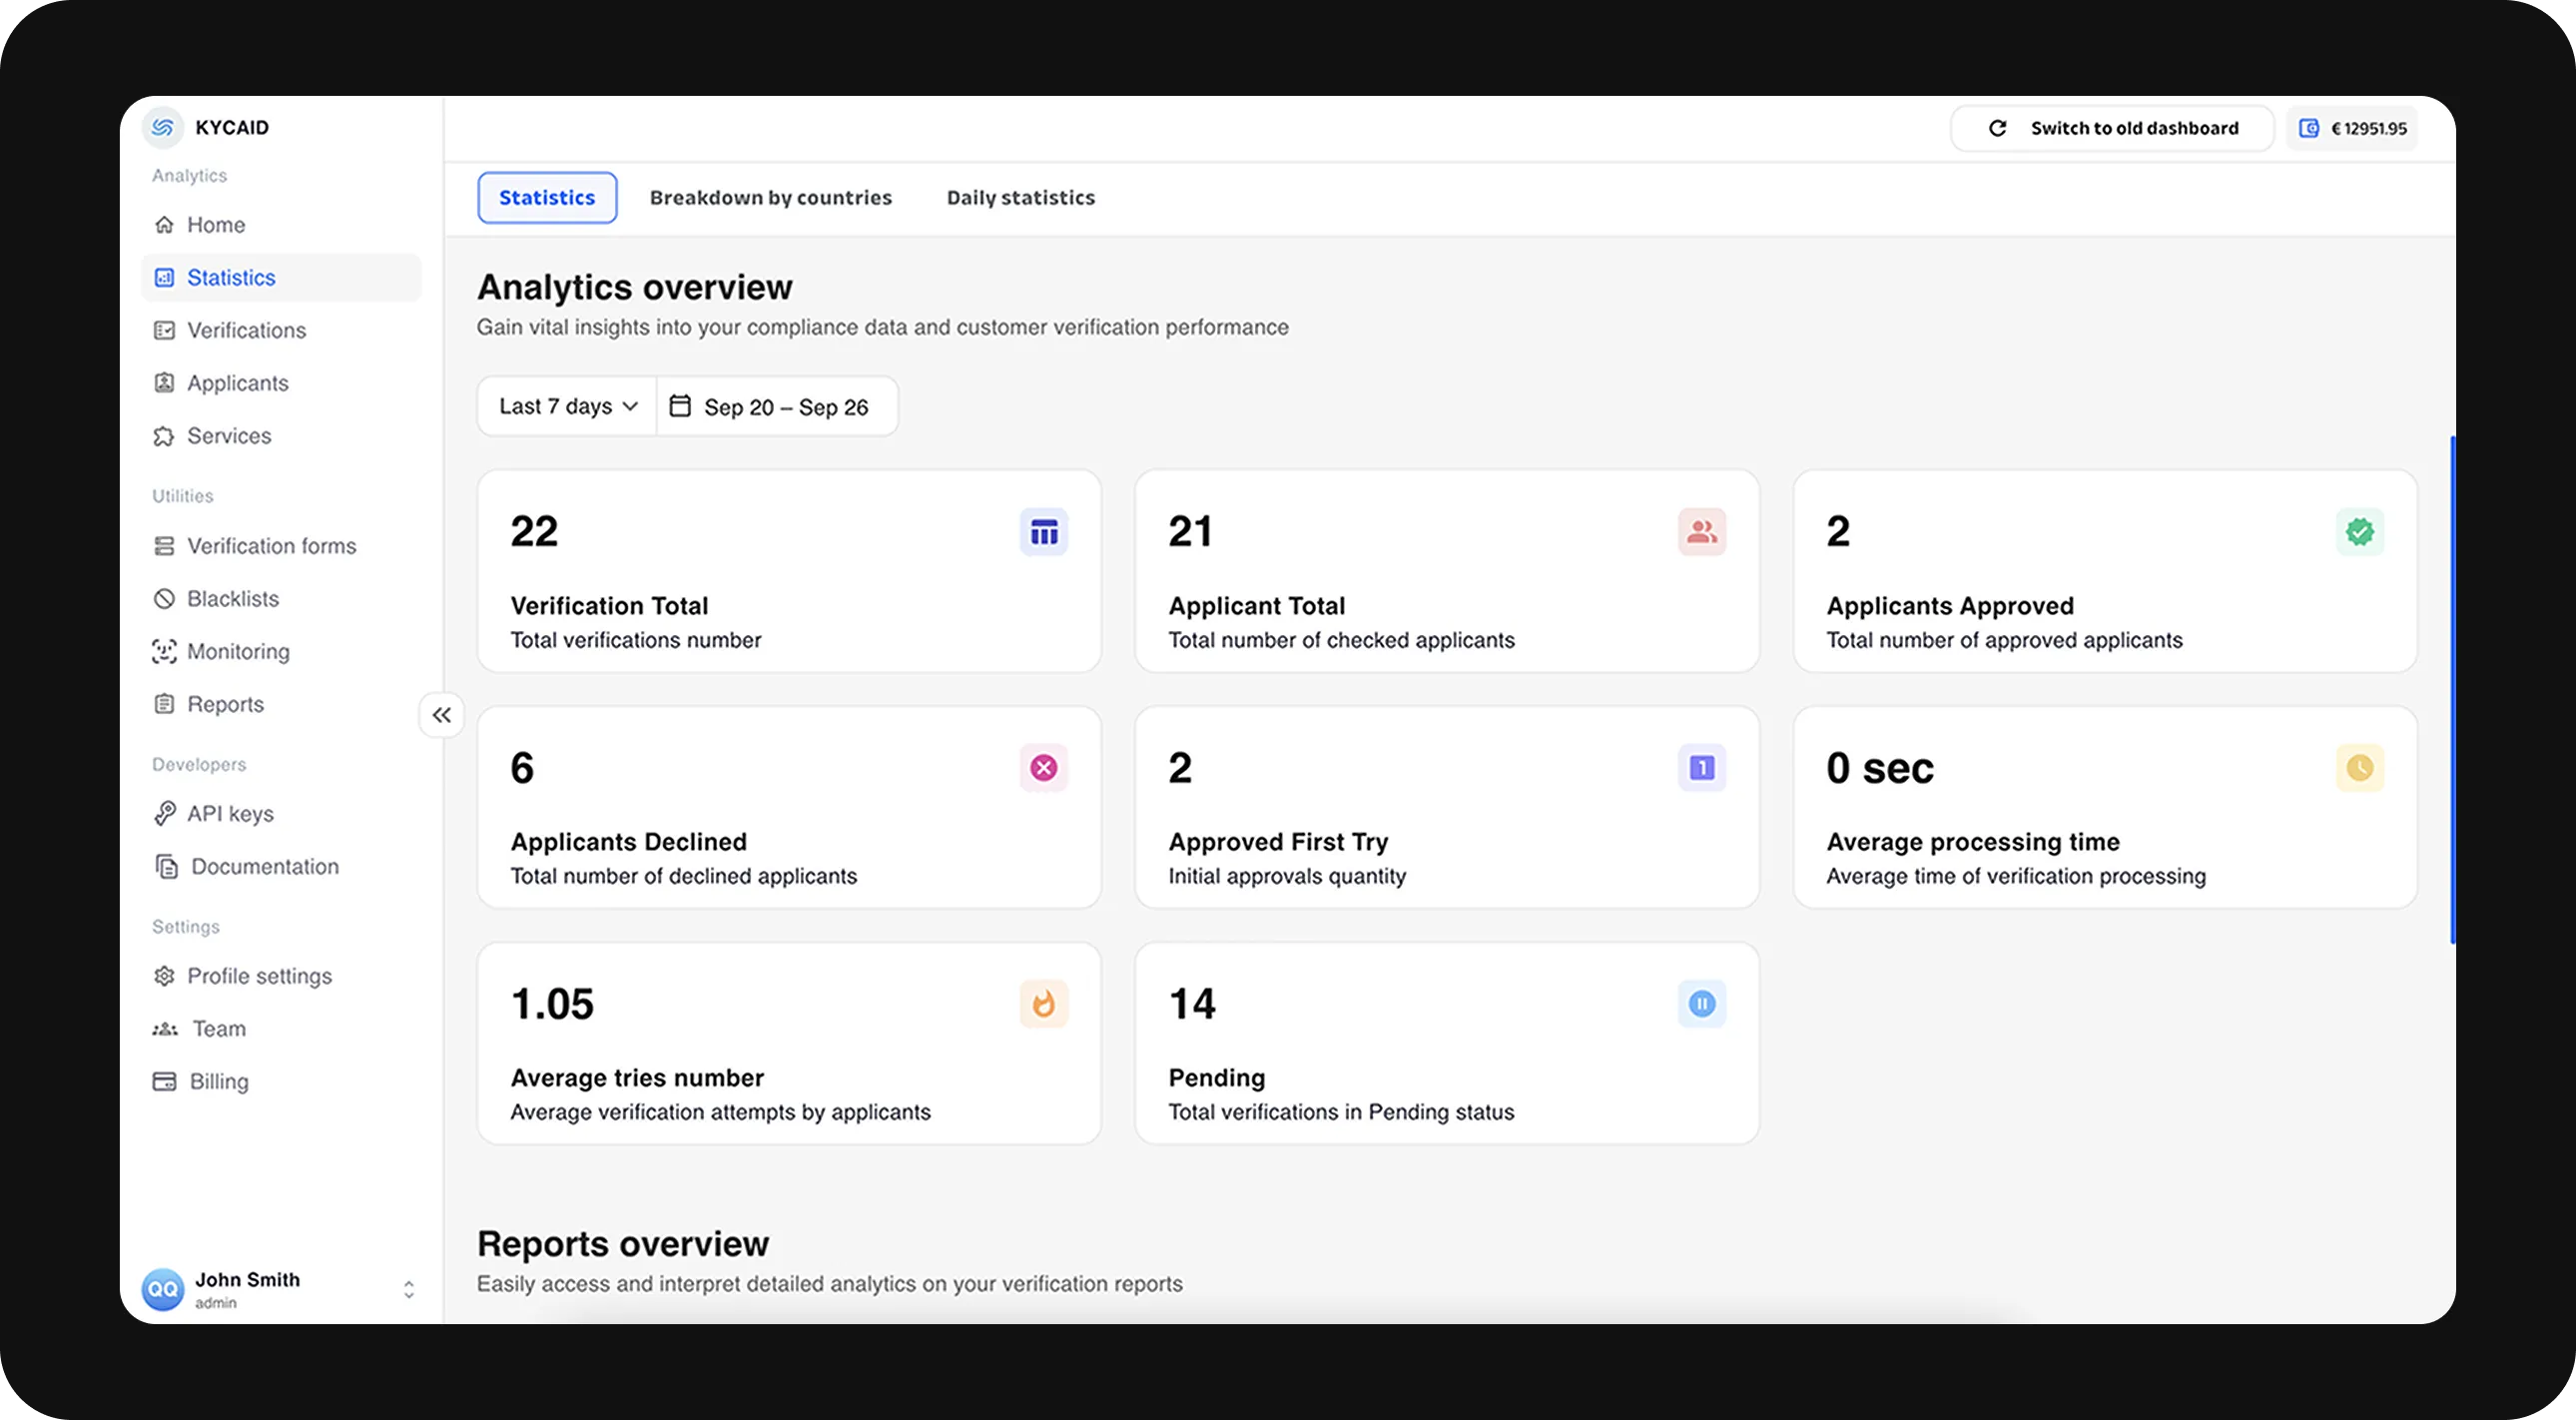Click the Applicants Declined pink X icon
2576x1420 pixels.
1043,768
